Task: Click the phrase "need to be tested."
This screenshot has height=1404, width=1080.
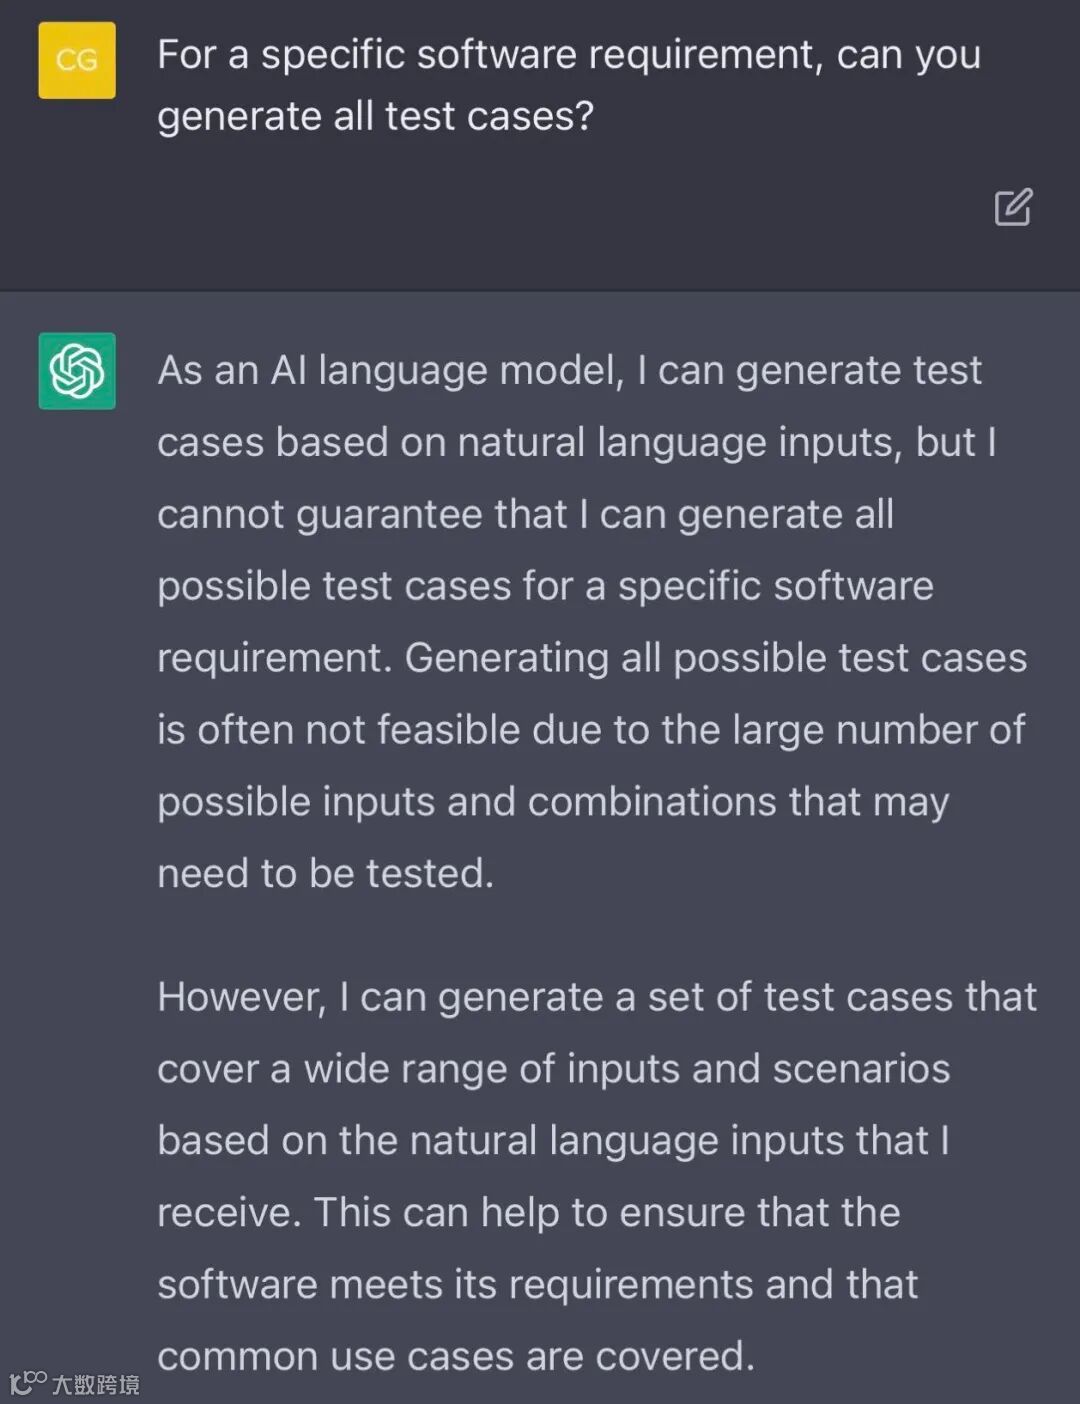Action: (325, 874)
